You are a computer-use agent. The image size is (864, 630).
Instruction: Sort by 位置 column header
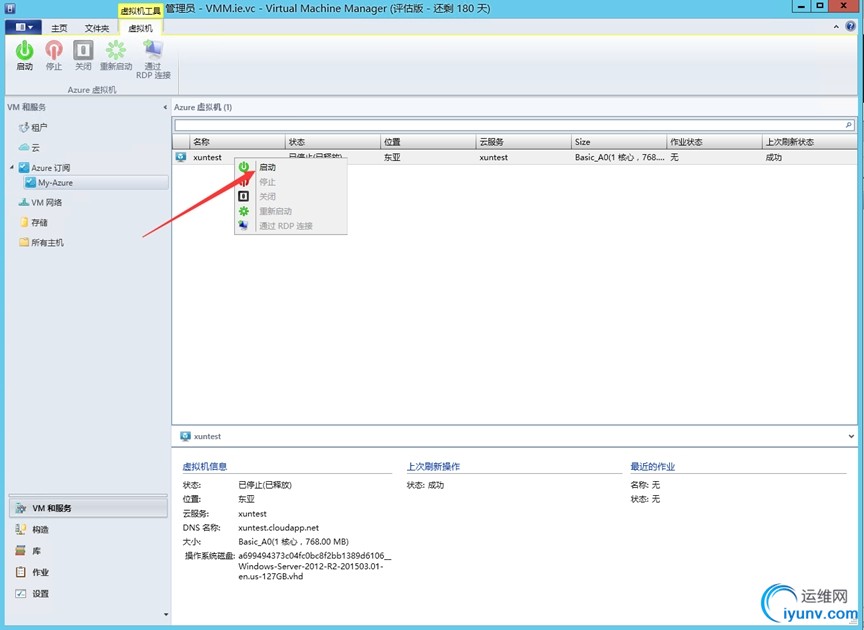click(428, 142)
